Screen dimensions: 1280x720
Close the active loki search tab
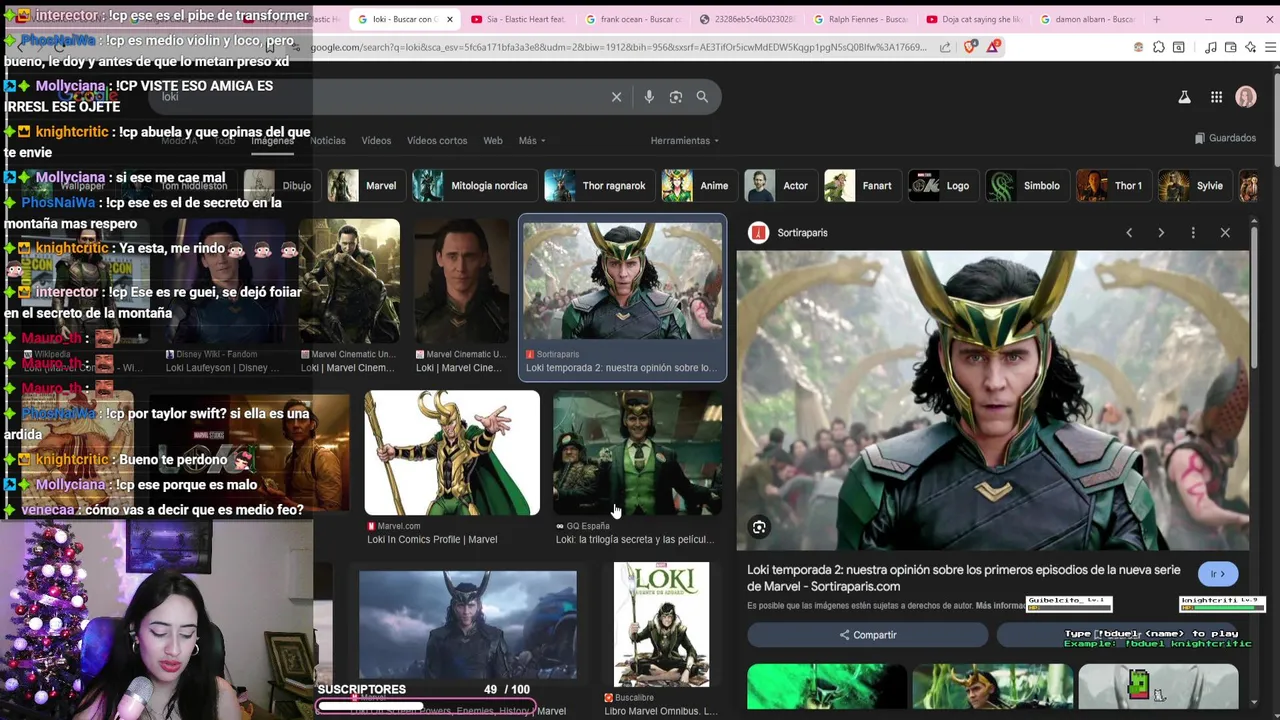coord(449,19)
